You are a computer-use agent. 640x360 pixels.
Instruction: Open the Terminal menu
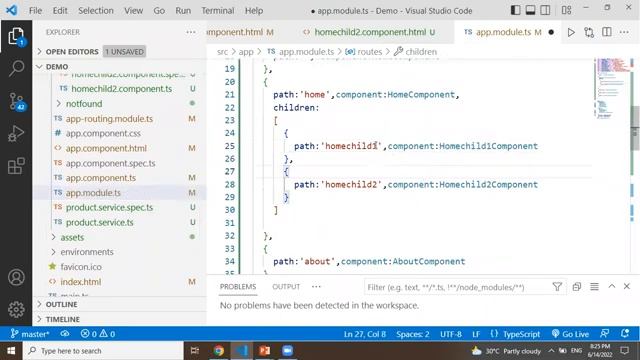point(218,11)
